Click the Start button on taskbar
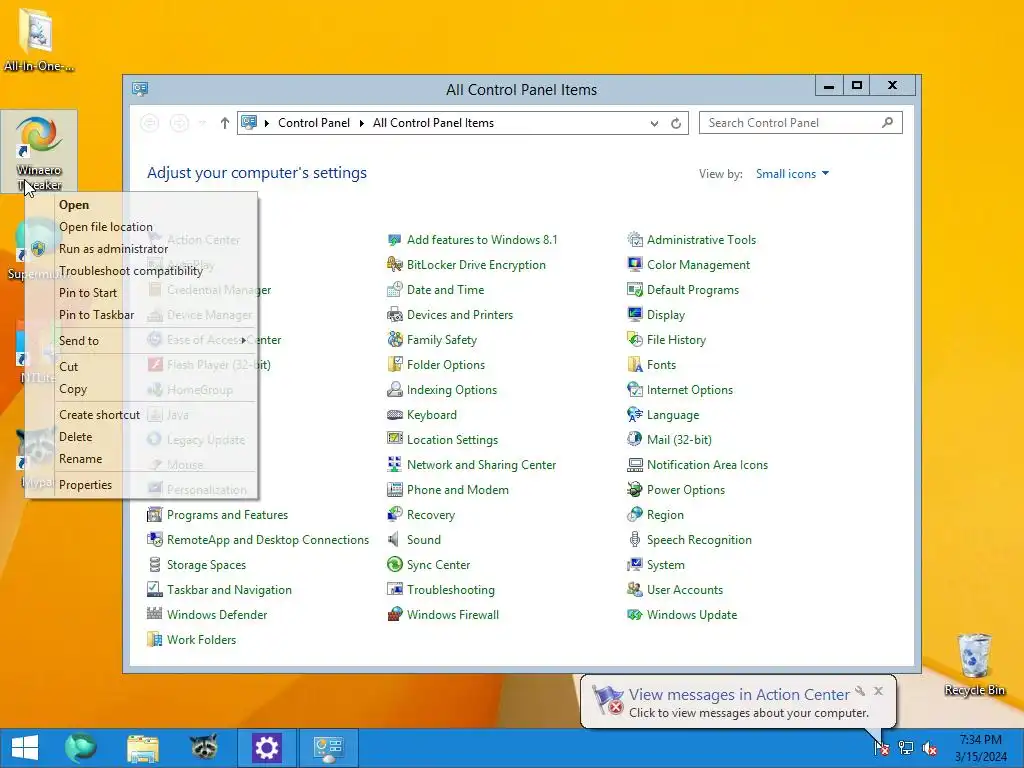The height and width of the screenshot is (768, 1024). 25,748
